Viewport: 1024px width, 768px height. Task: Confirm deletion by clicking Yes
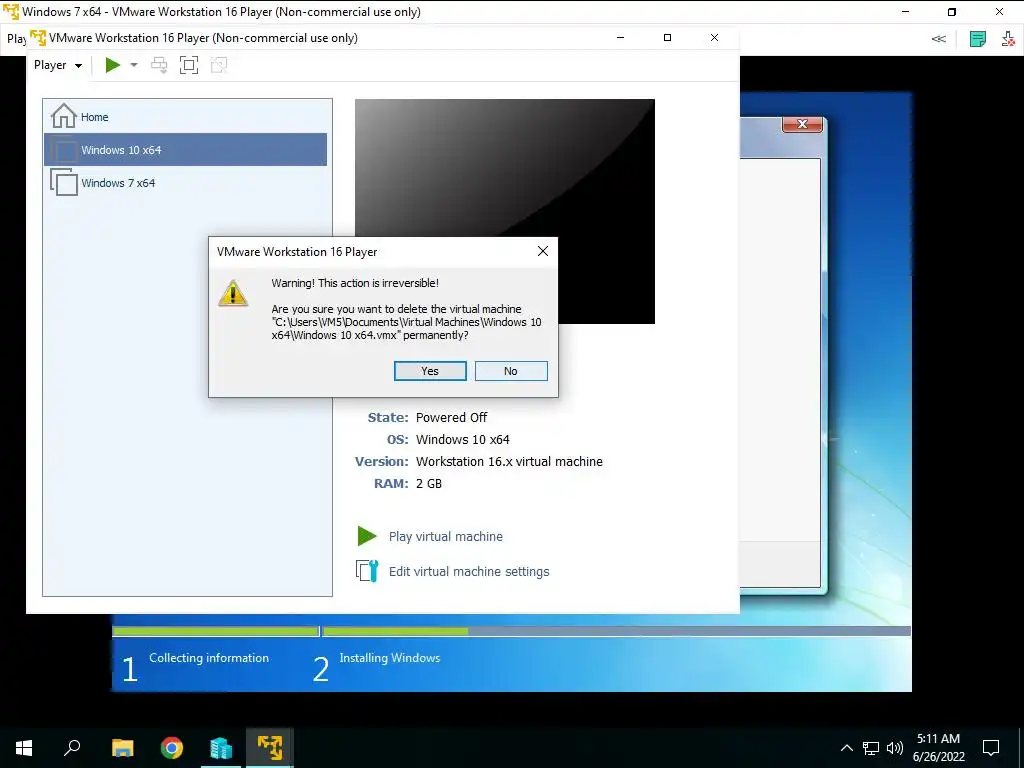click(x=430, y=371)
